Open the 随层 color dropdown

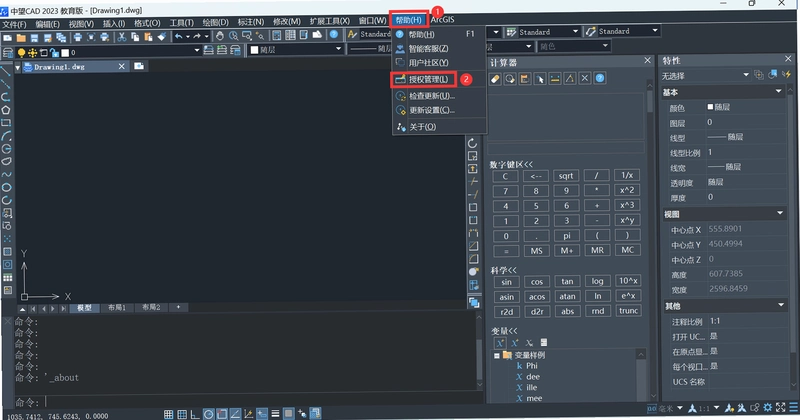coord(338,49)
